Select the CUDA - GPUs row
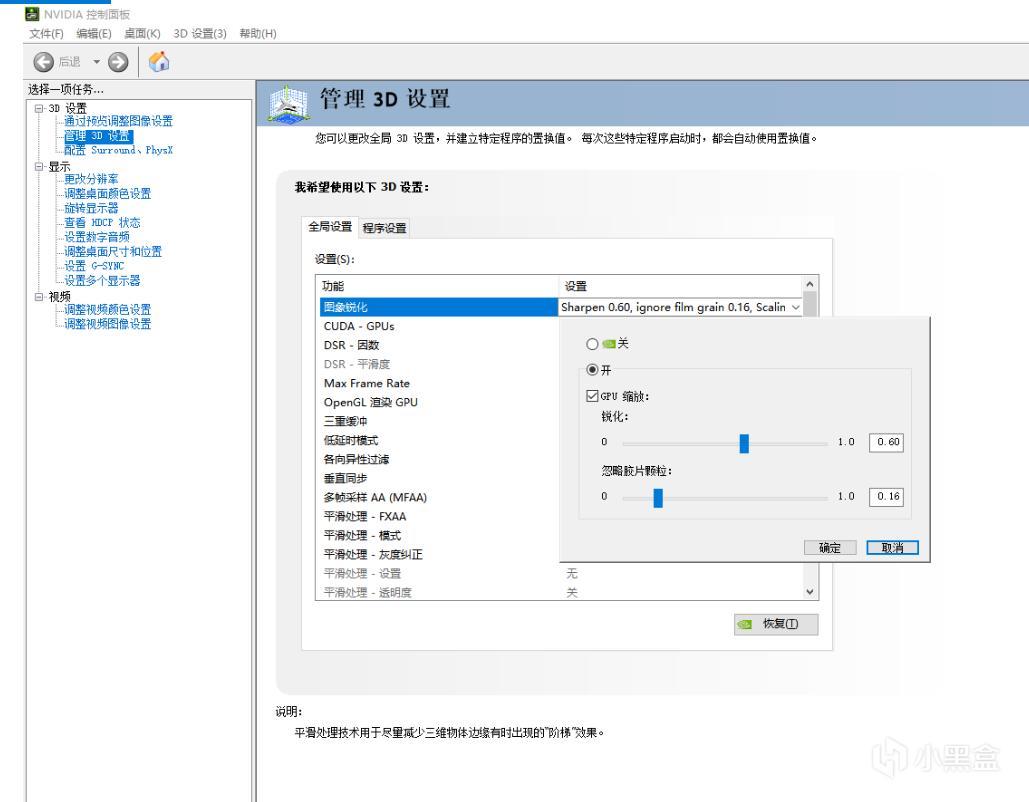The height and width of the screenshot is (802, 1029). (x=438, y=326)
